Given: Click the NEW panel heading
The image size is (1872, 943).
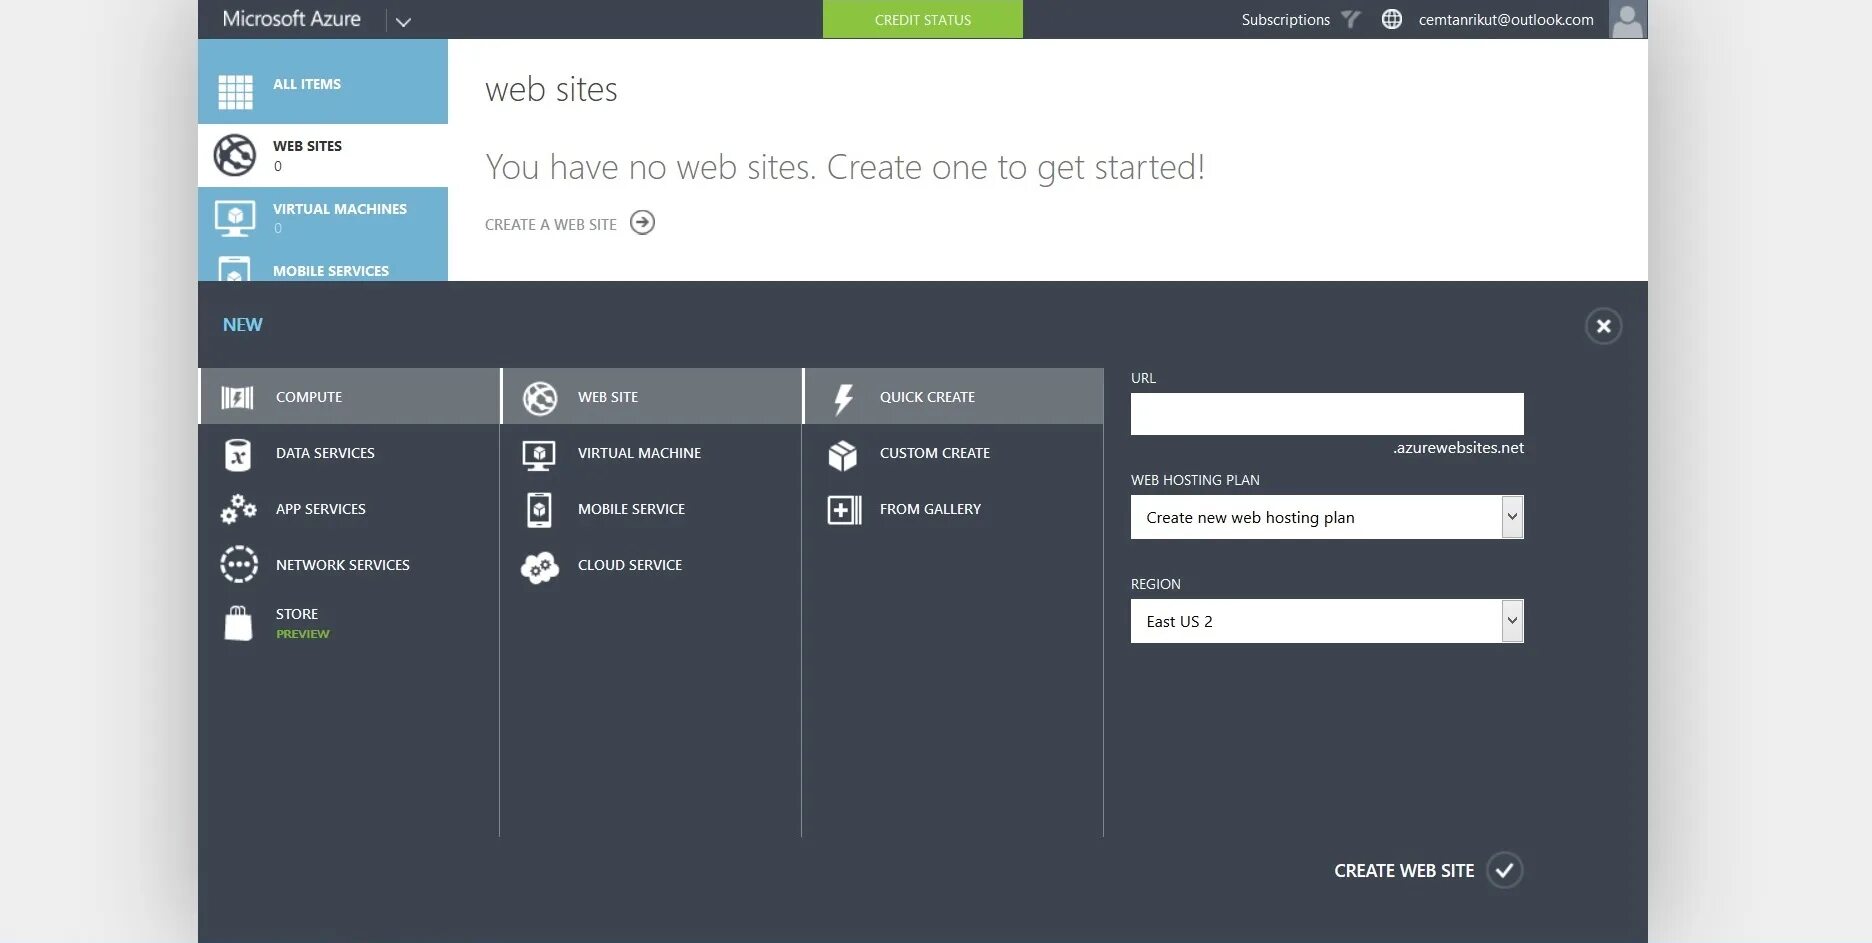Looking at the screenshot, I should coord(242,325).
